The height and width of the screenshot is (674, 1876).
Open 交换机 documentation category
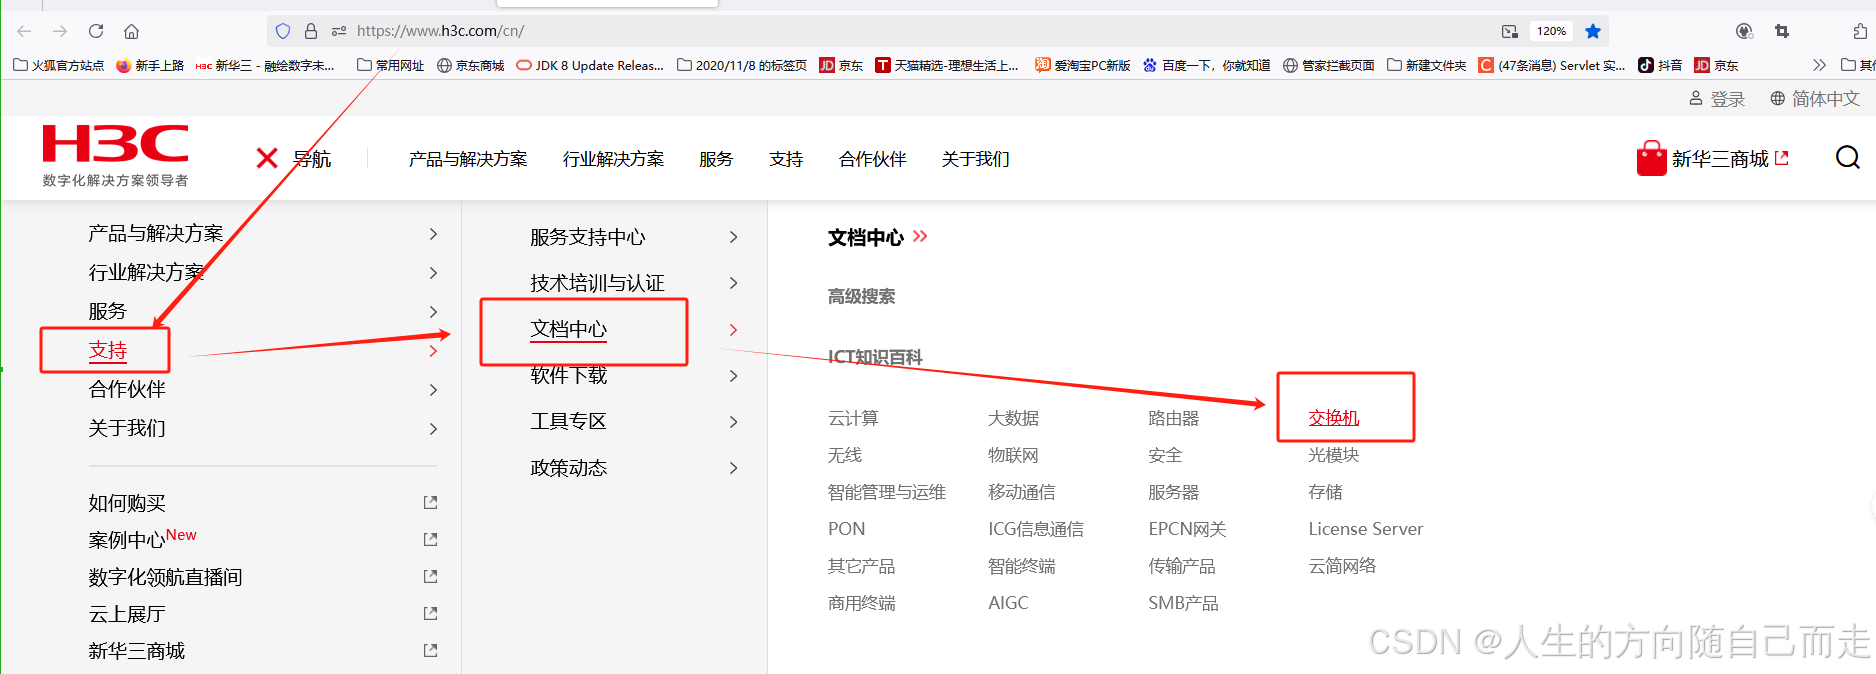coord(1334,418)
